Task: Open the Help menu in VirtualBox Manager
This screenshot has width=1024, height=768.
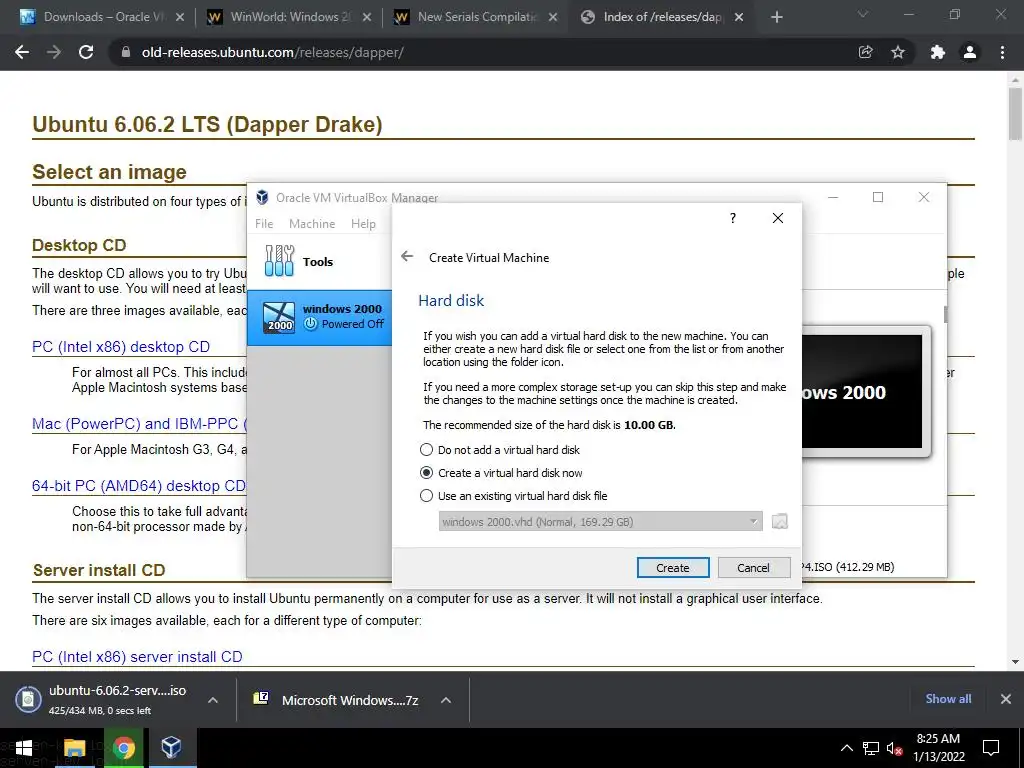Action: coord(363,224)
